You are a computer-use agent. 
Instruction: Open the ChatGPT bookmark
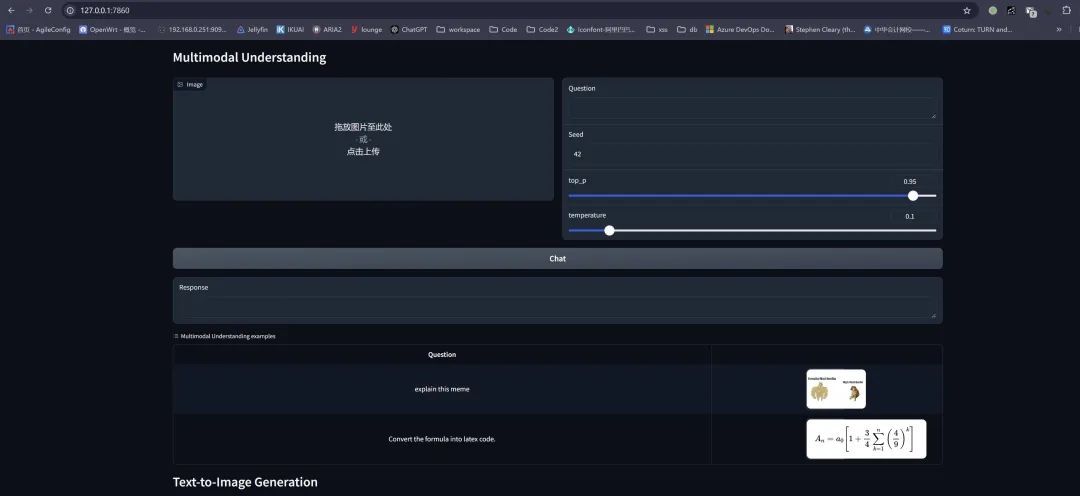point(409,30)
